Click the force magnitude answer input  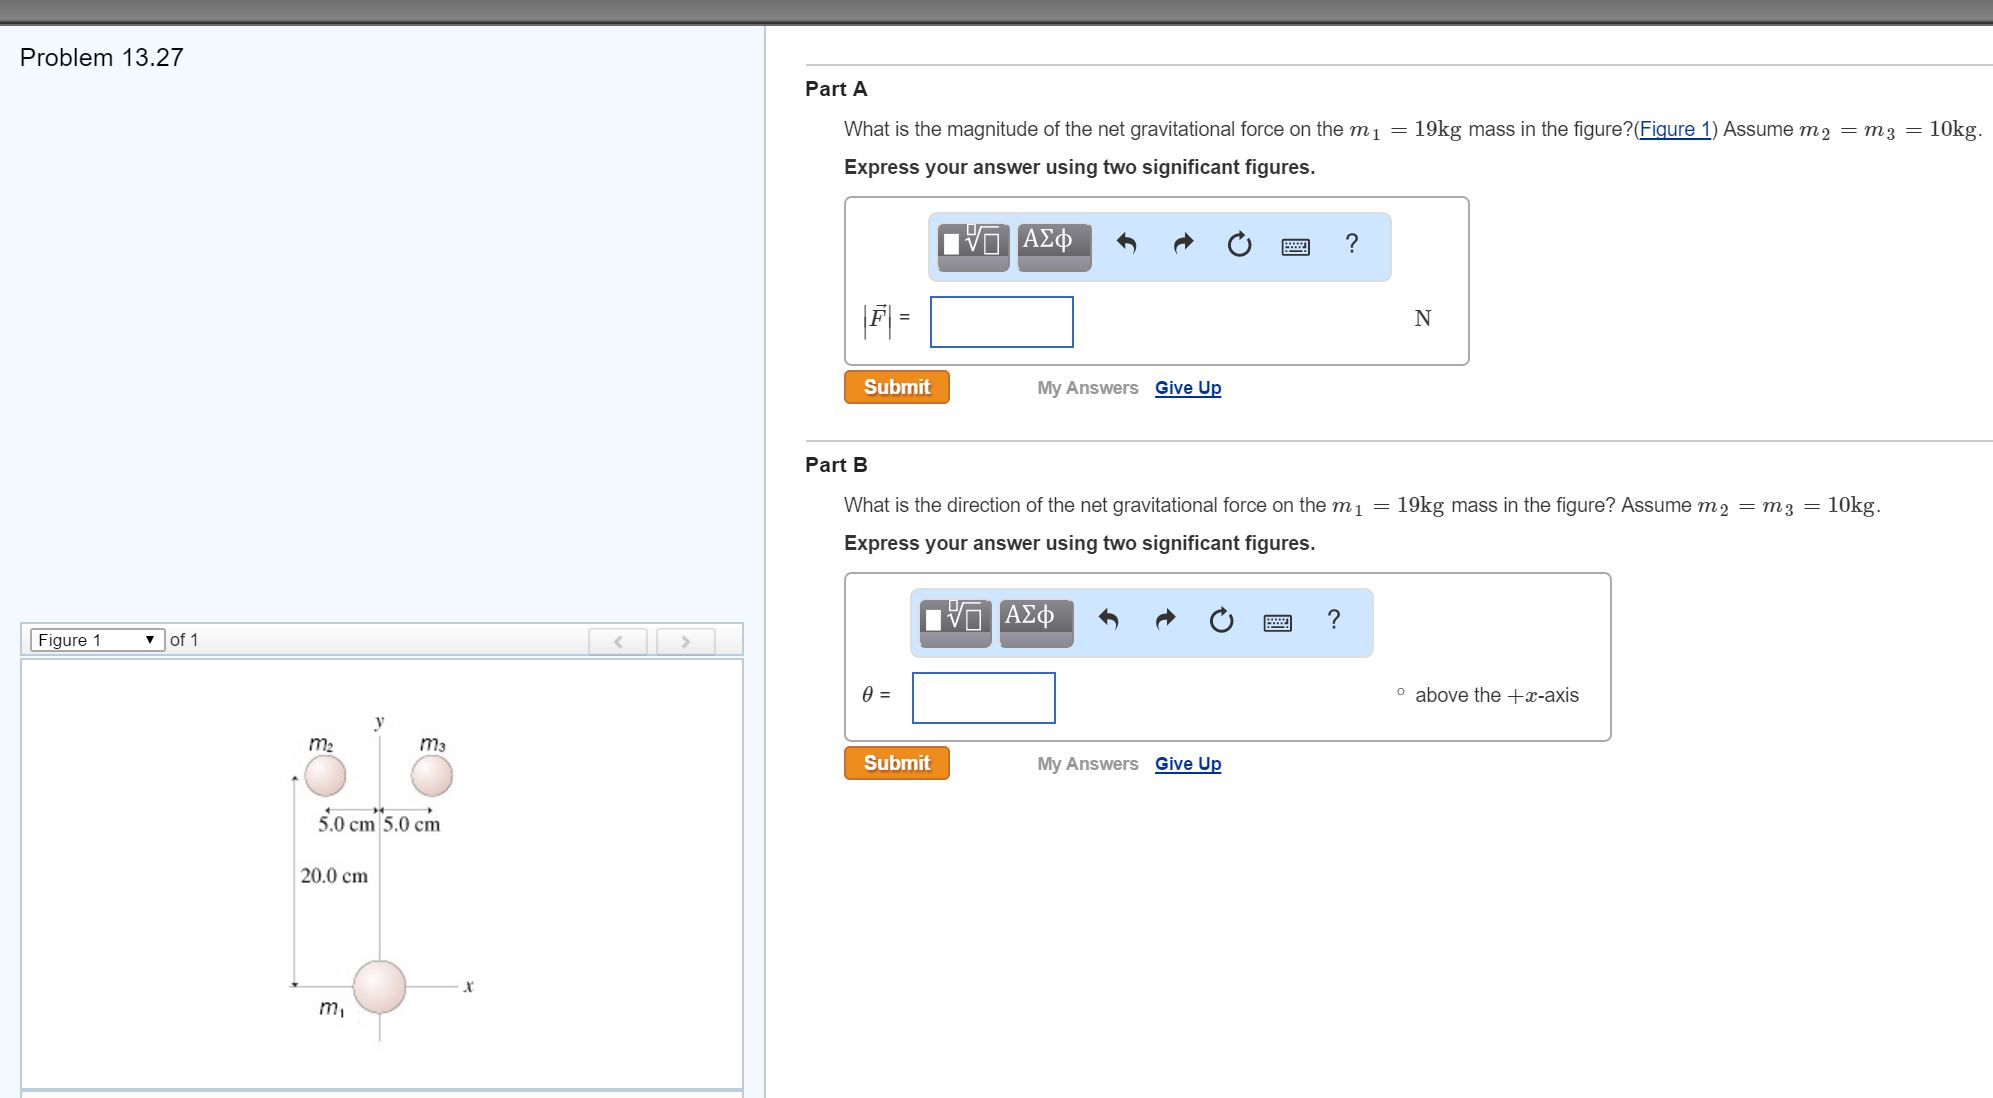(1002, 322)
